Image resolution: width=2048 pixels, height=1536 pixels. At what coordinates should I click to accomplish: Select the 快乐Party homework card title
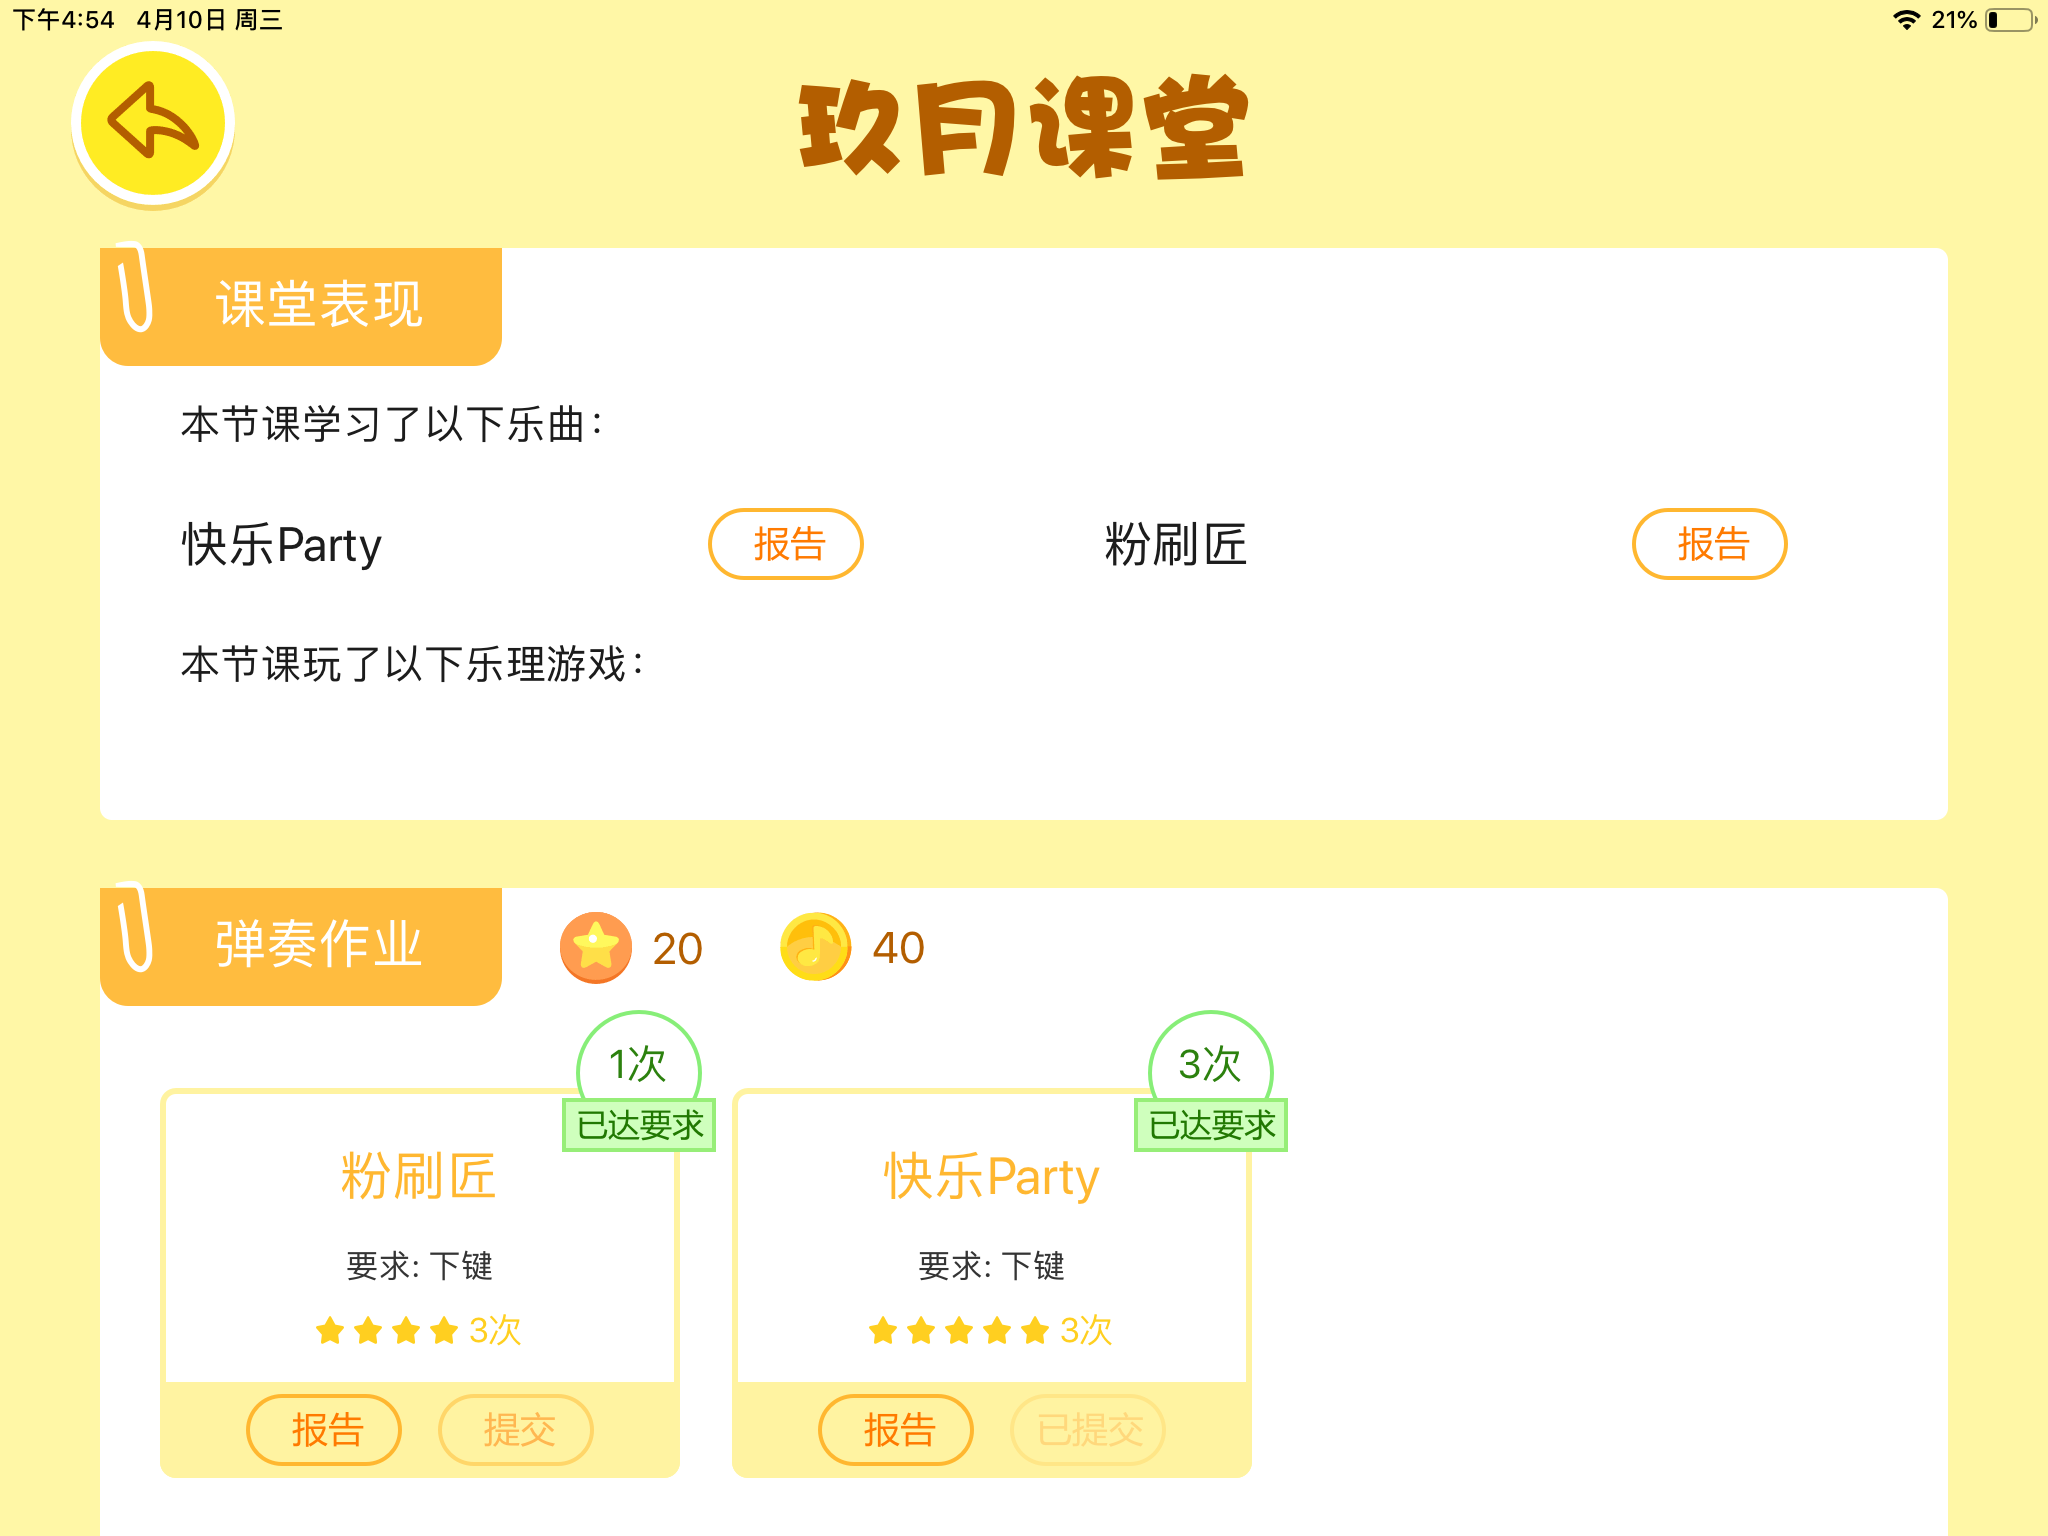pos(991,1177)
